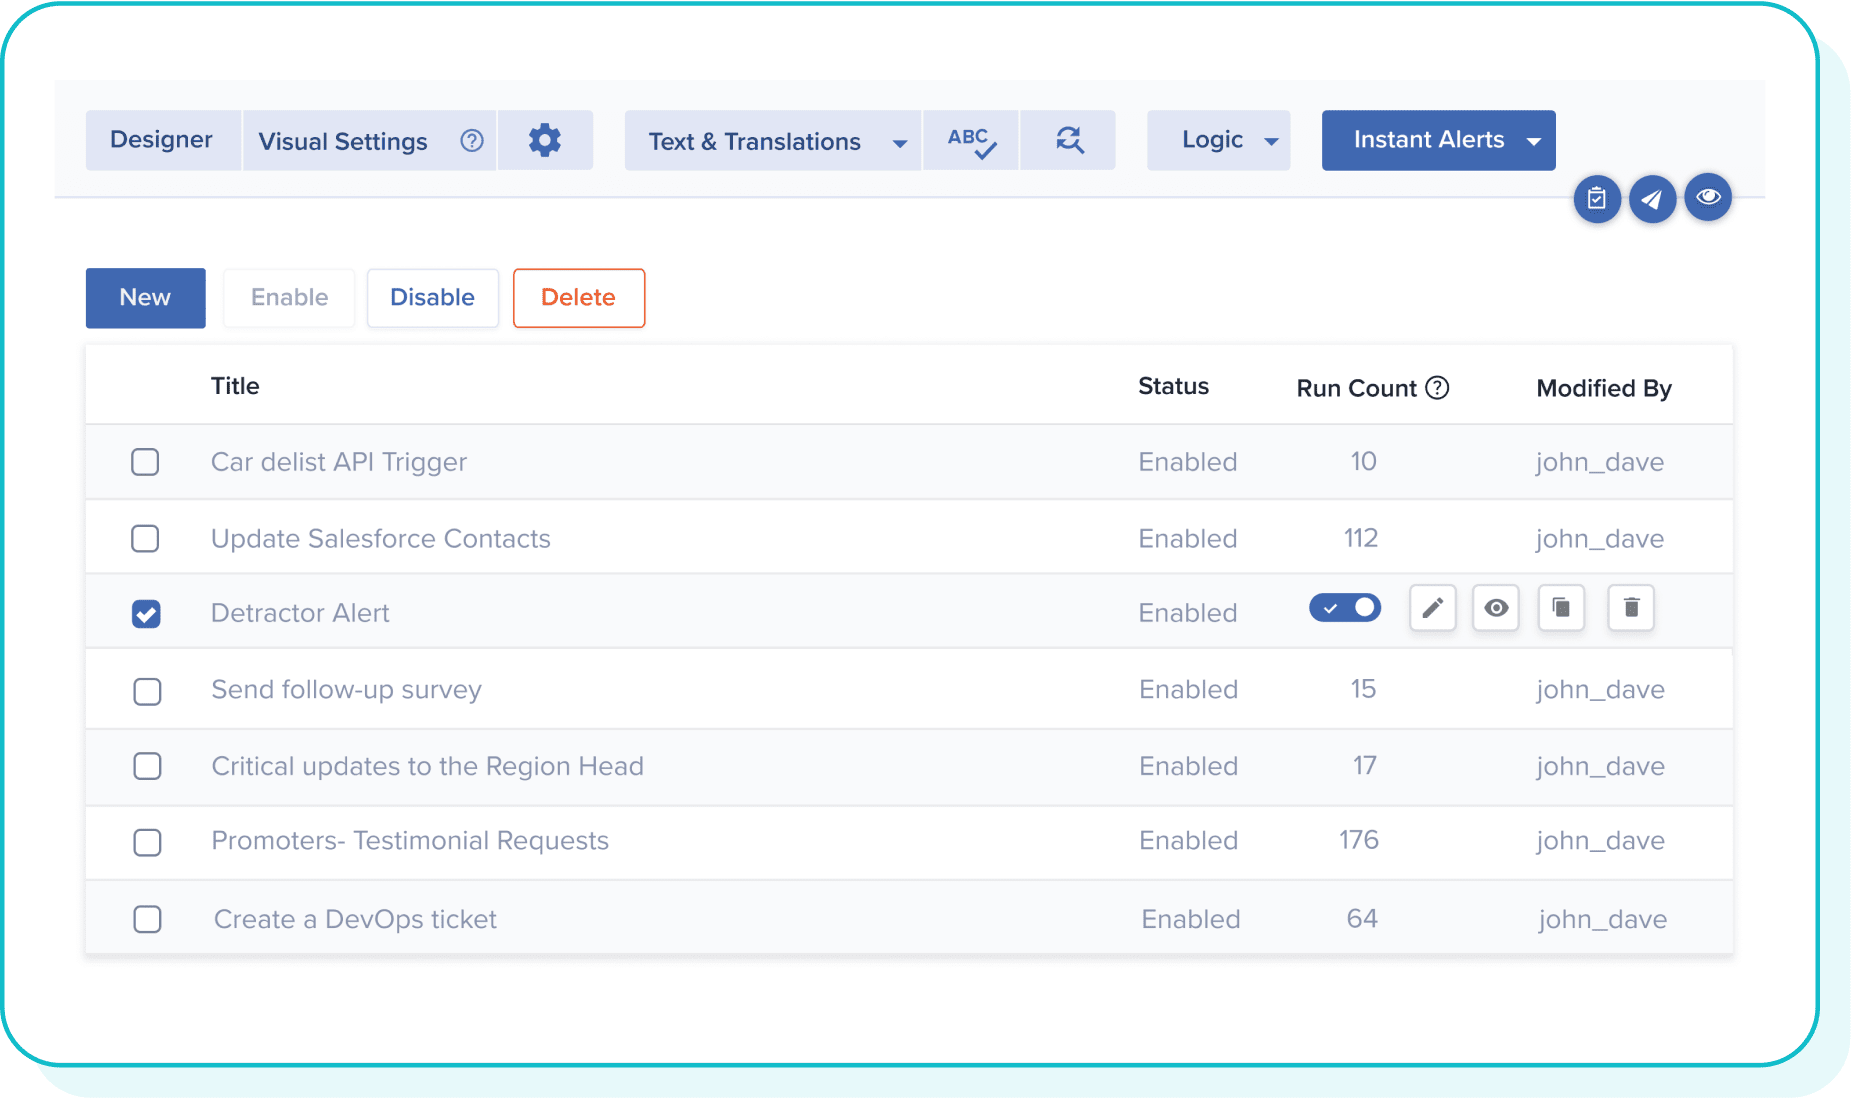Screen dimensions: 1851x1098
Task: Click the Title column header
Action: coord(235,386)
